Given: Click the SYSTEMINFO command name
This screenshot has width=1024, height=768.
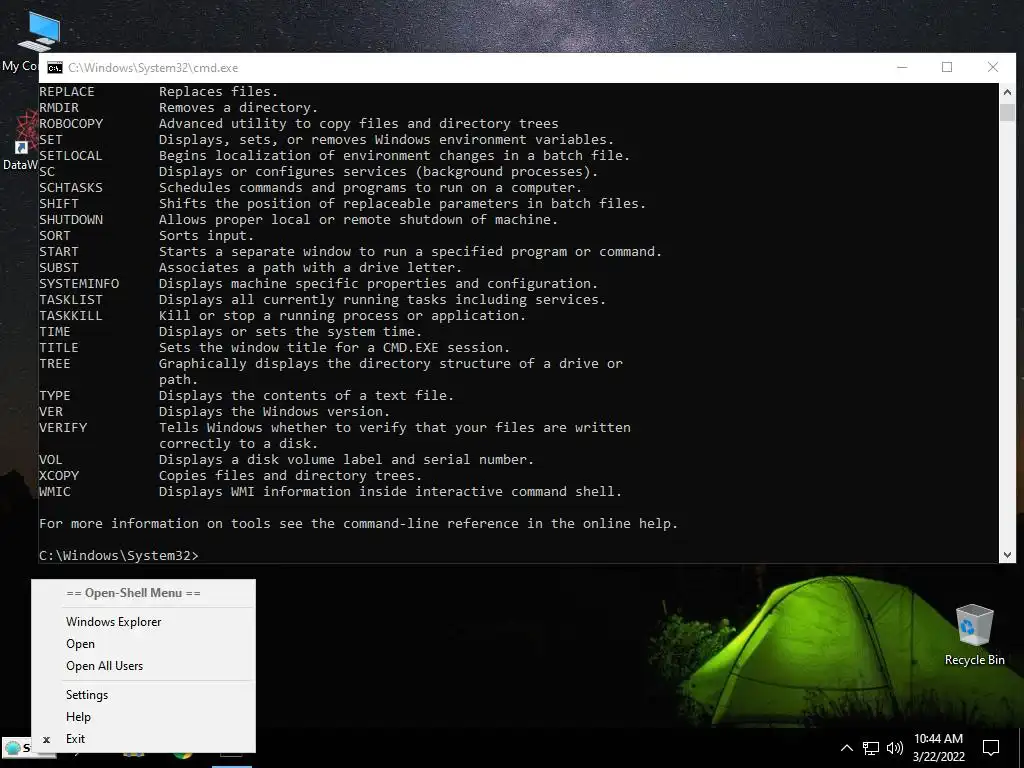Looking at the screenshot, I should 79,283.
